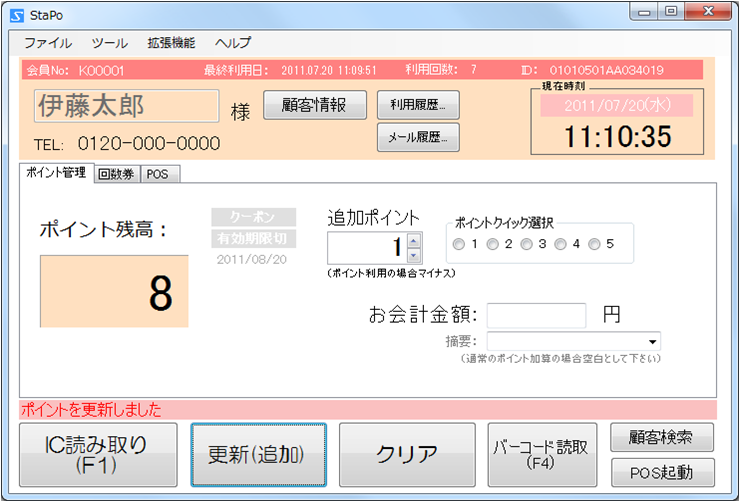Image resolution: width=740 pixels, height=502 pixels.
Task: Decrease 追加ポイント with the down arrow
Action: (x=413, y=255)
